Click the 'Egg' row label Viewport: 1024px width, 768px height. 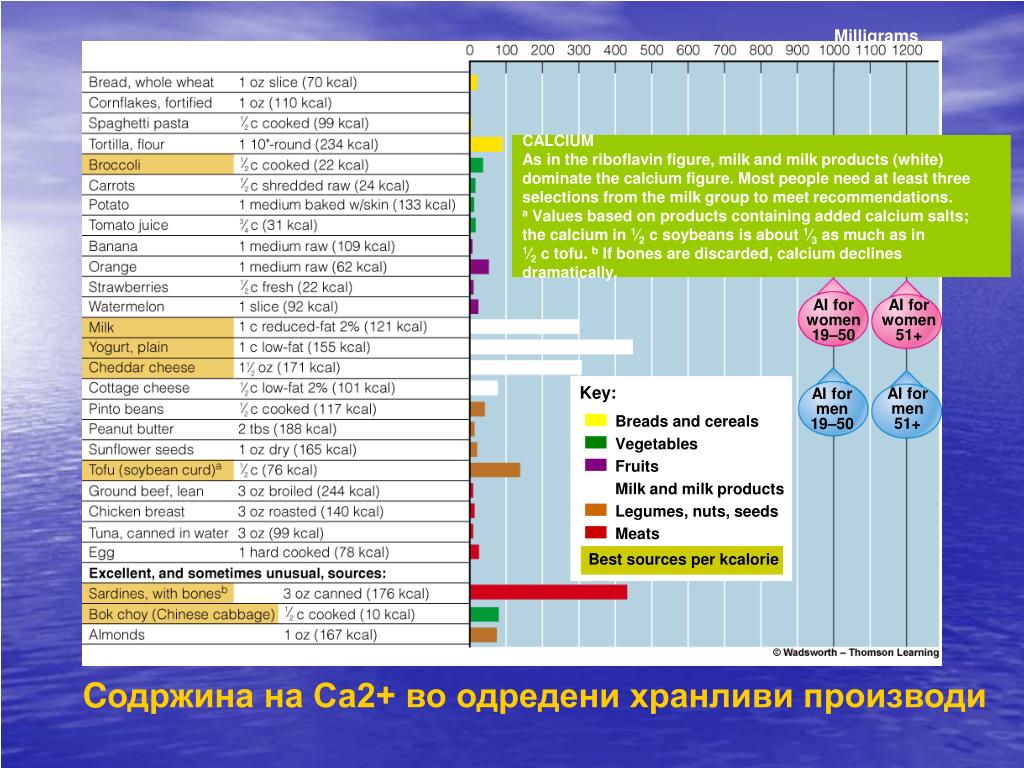click(x=101, y=552)
